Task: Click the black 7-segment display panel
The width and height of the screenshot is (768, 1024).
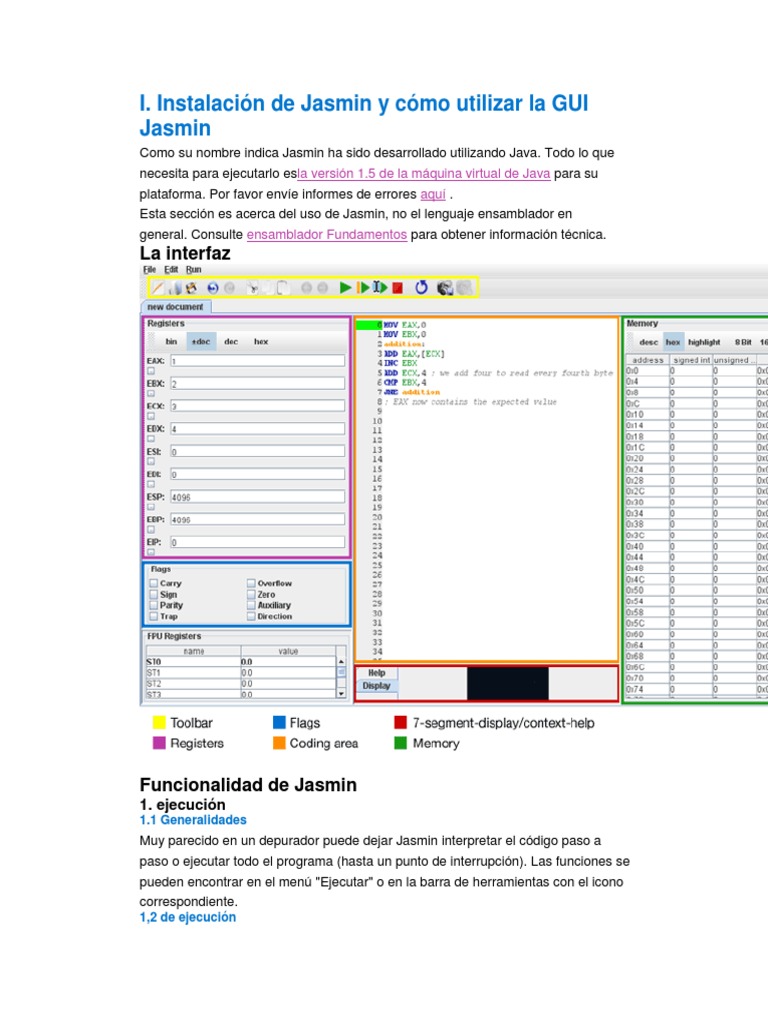Action: (x=507, y=683)
